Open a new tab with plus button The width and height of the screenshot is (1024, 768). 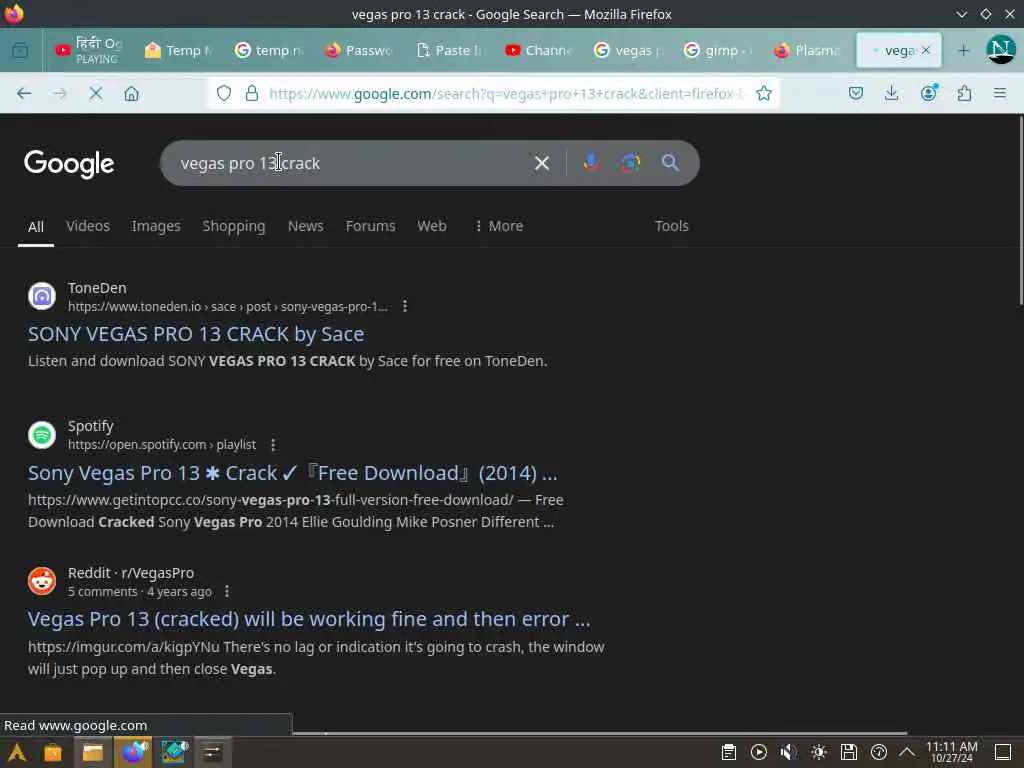pos(963,50)
